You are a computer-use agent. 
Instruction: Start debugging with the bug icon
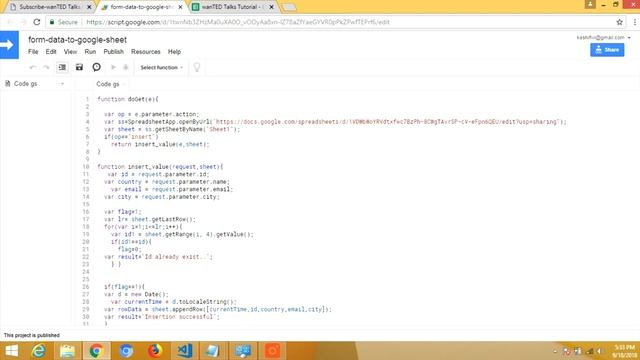coord(126,67)
